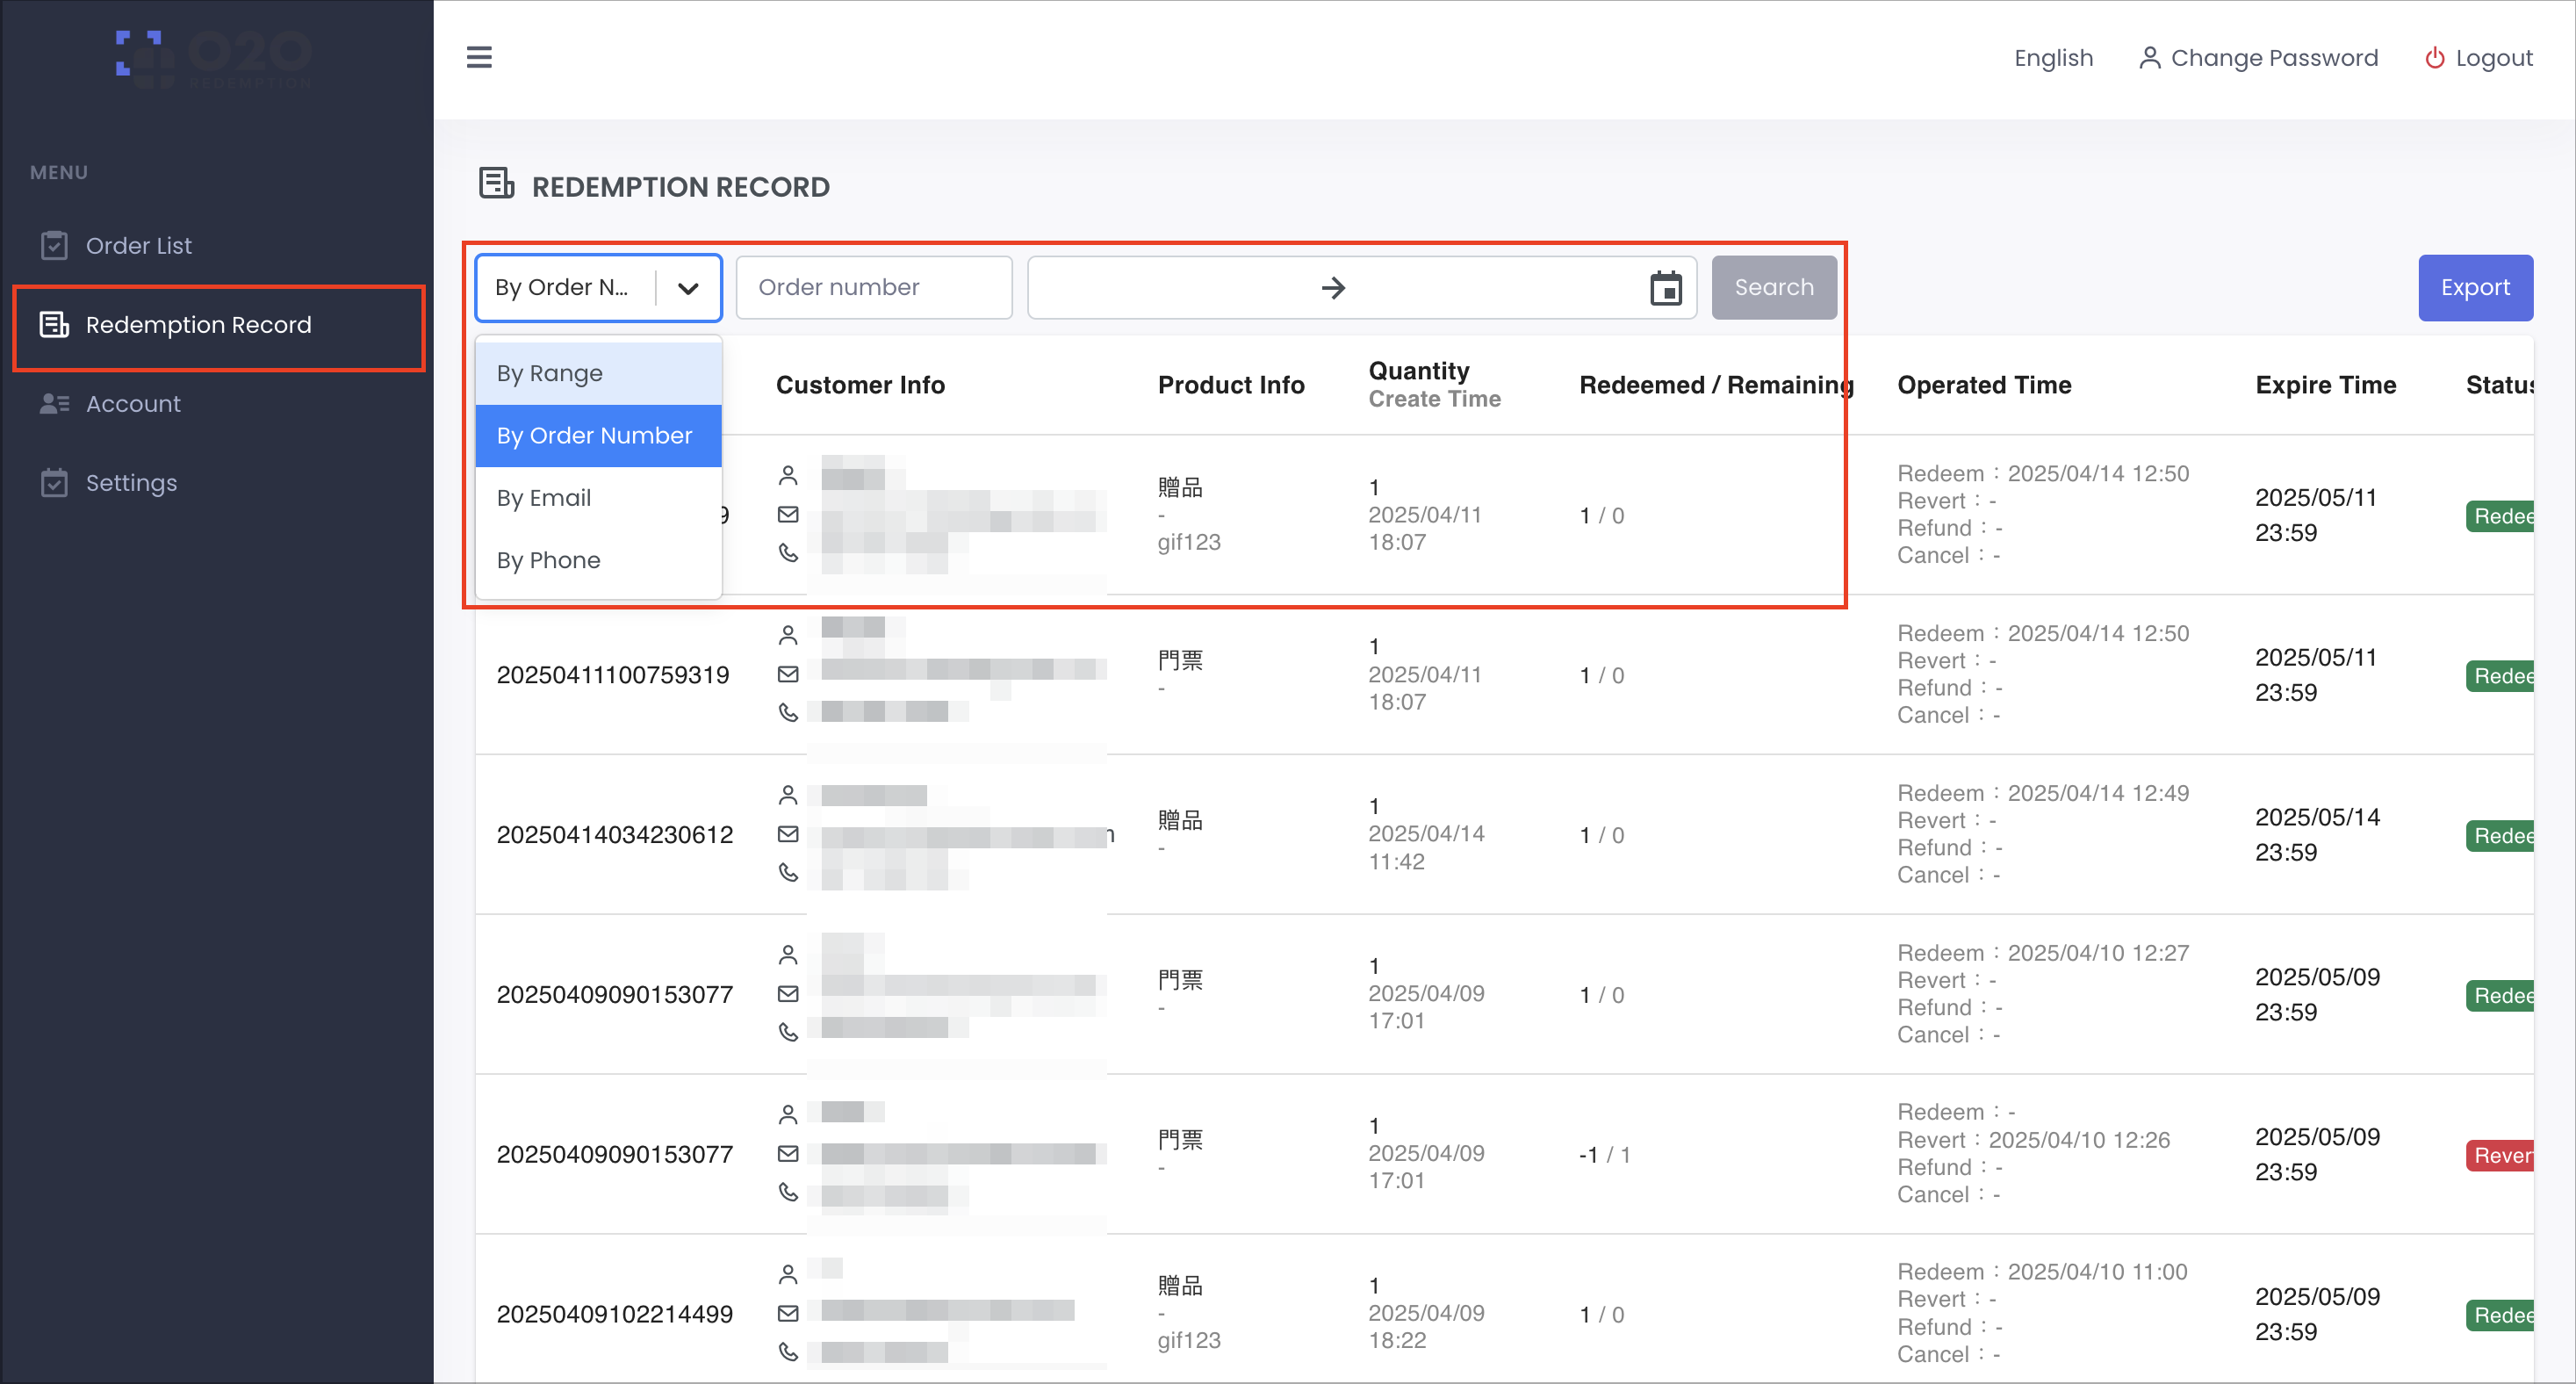This screenshot has width=2576, height=1384.
Task: Click phone icon in the first gif123 row
Action: 788,552
